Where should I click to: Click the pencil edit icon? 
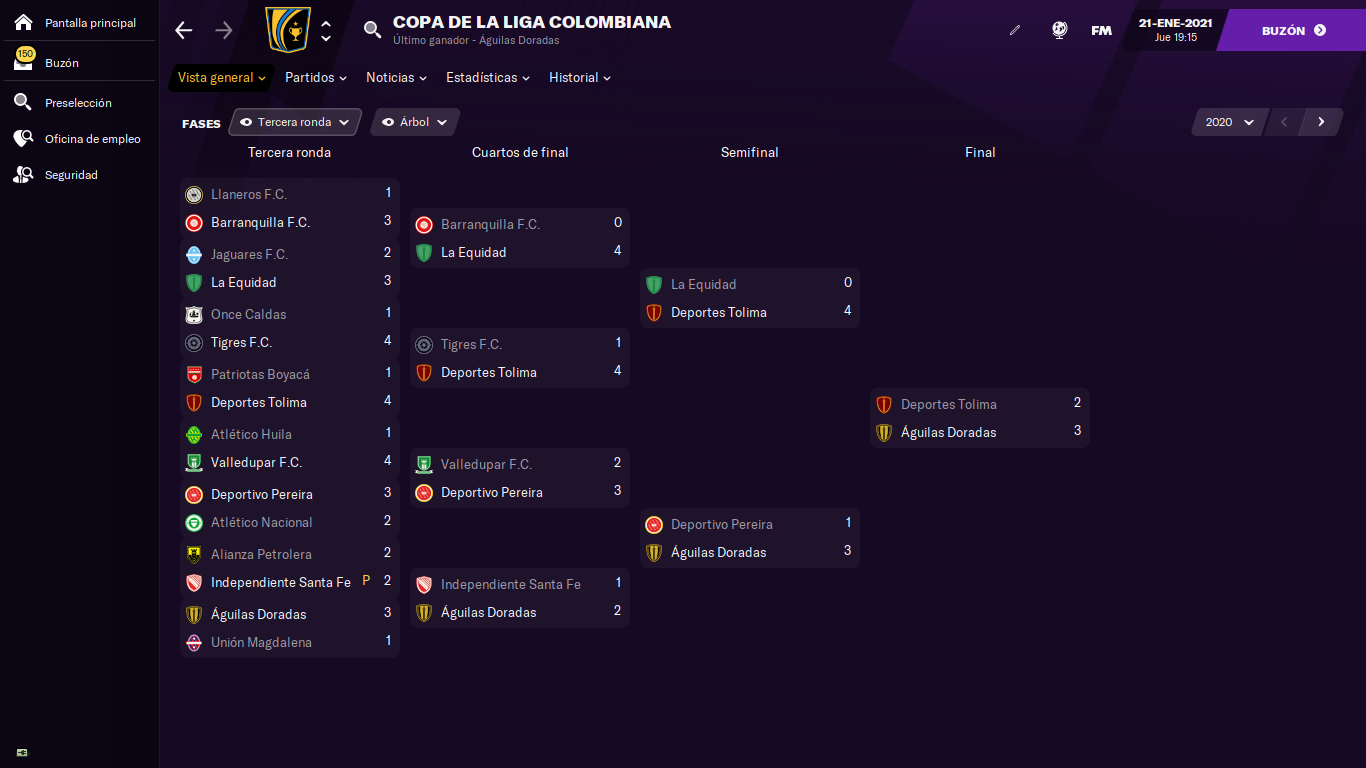click(1015, 30)
